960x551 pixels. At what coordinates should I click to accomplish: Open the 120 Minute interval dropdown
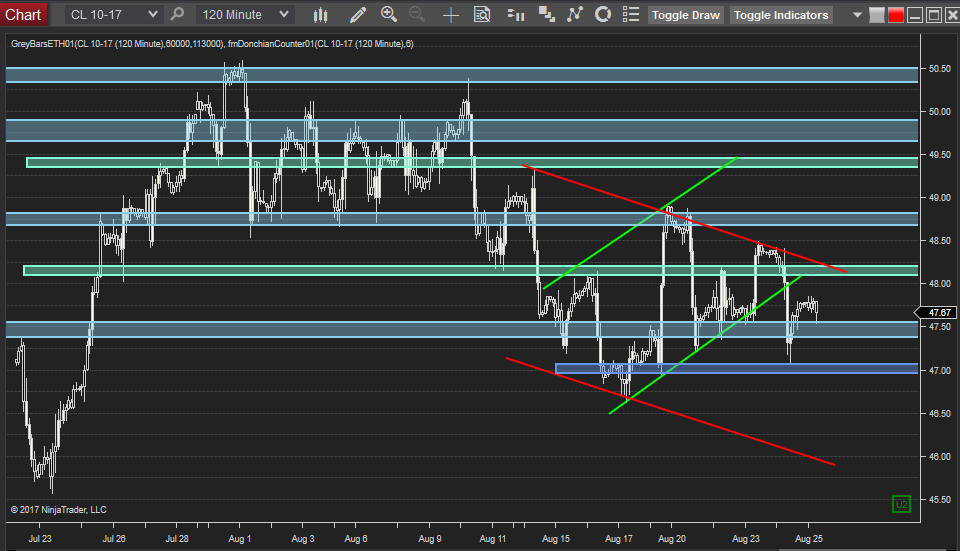245,15
